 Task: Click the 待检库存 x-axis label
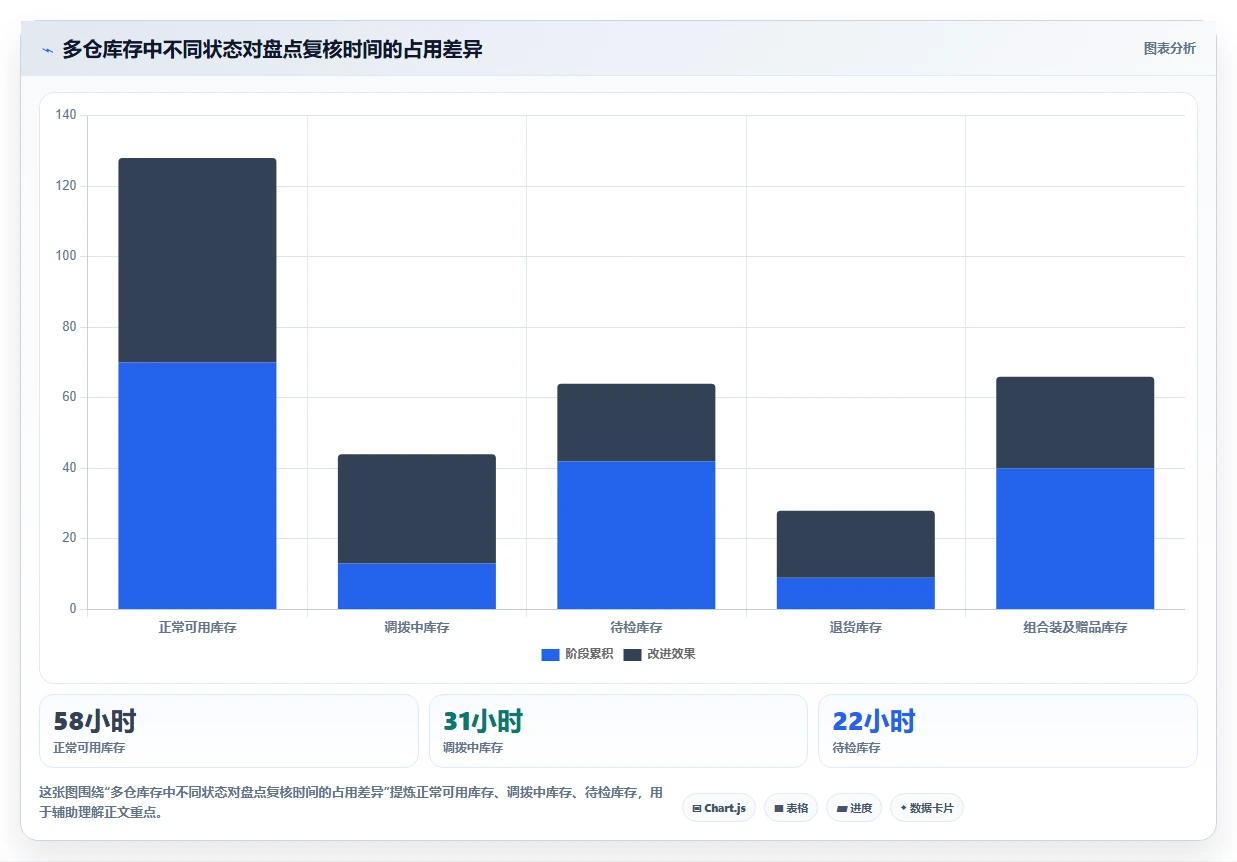point(636,628)
